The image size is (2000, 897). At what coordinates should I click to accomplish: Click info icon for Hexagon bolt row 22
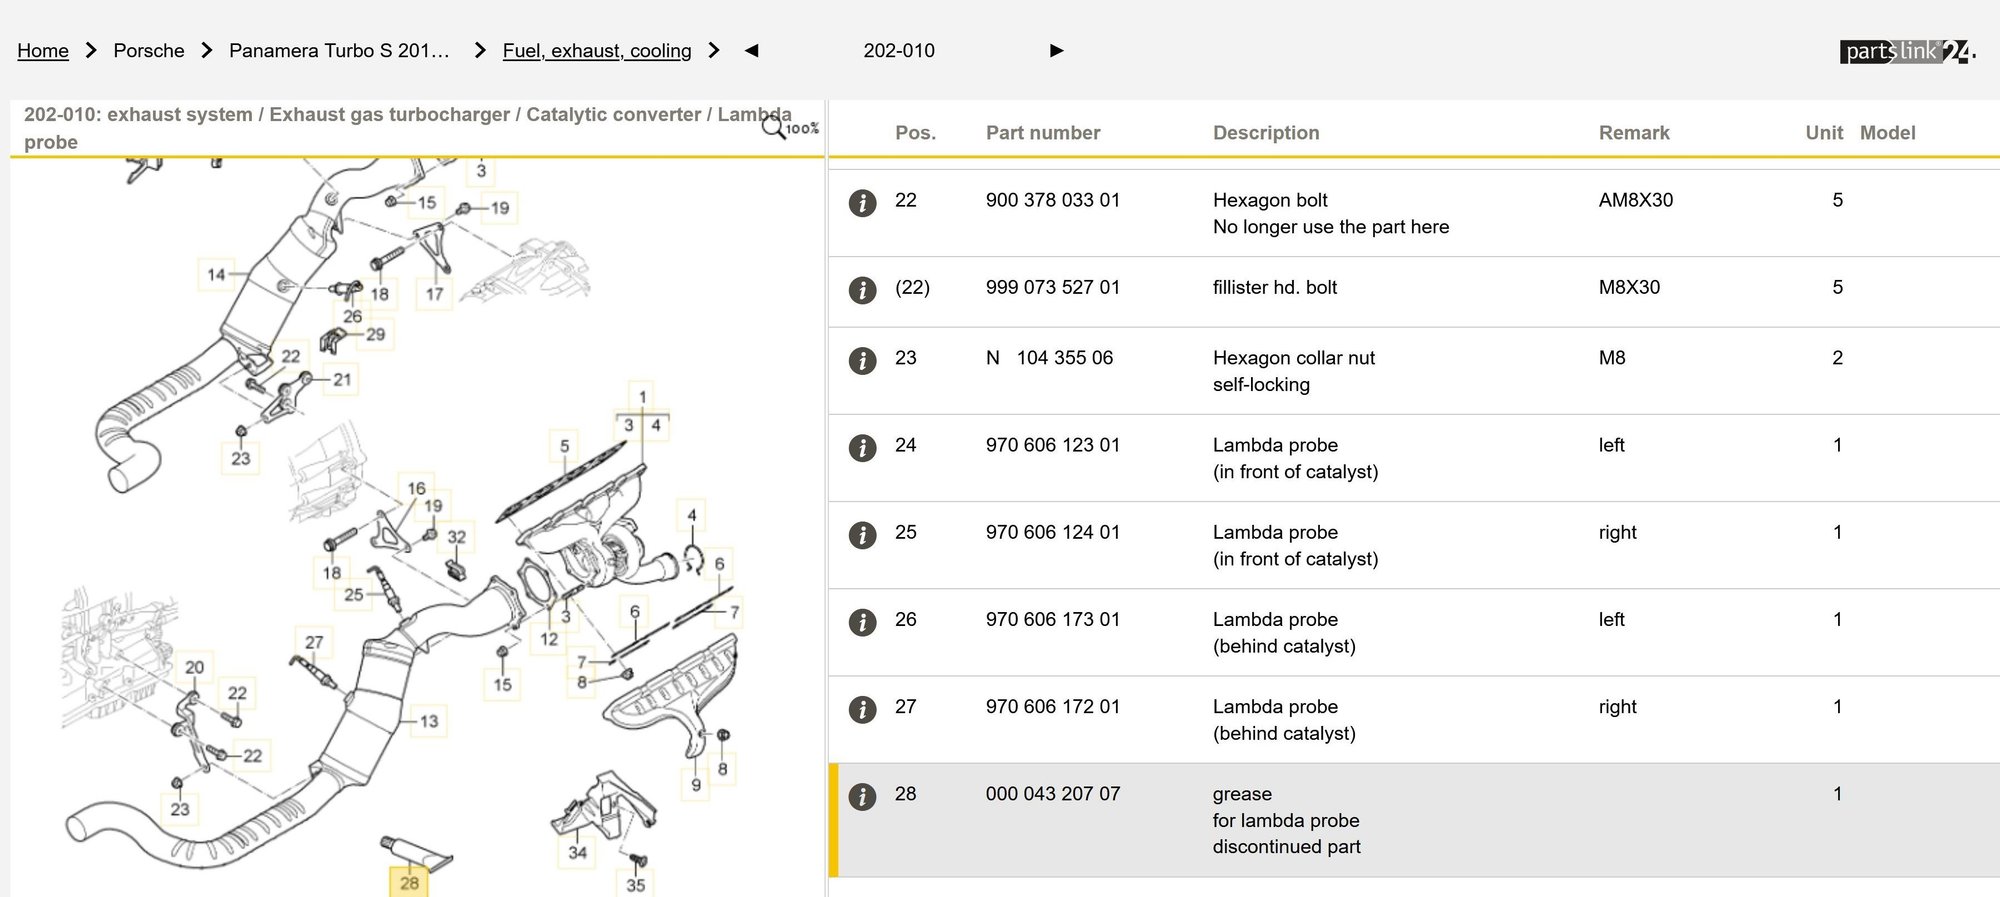point(862,203)
